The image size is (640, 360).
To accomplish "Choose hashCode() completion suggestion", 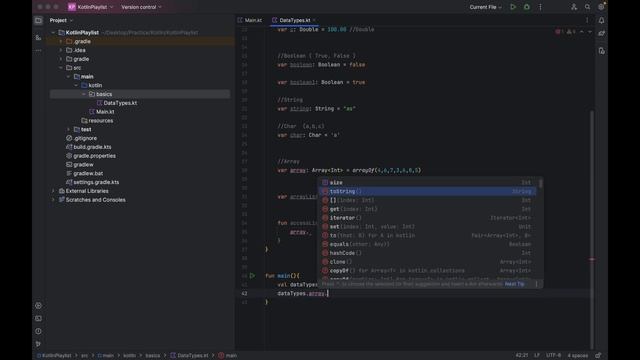I will (428, 253).
